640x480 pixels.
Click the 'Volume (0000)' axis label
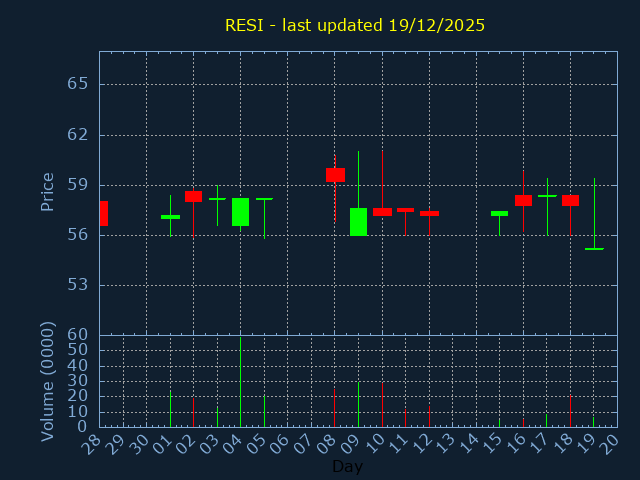pyautogui.click(x=47, y=381)
